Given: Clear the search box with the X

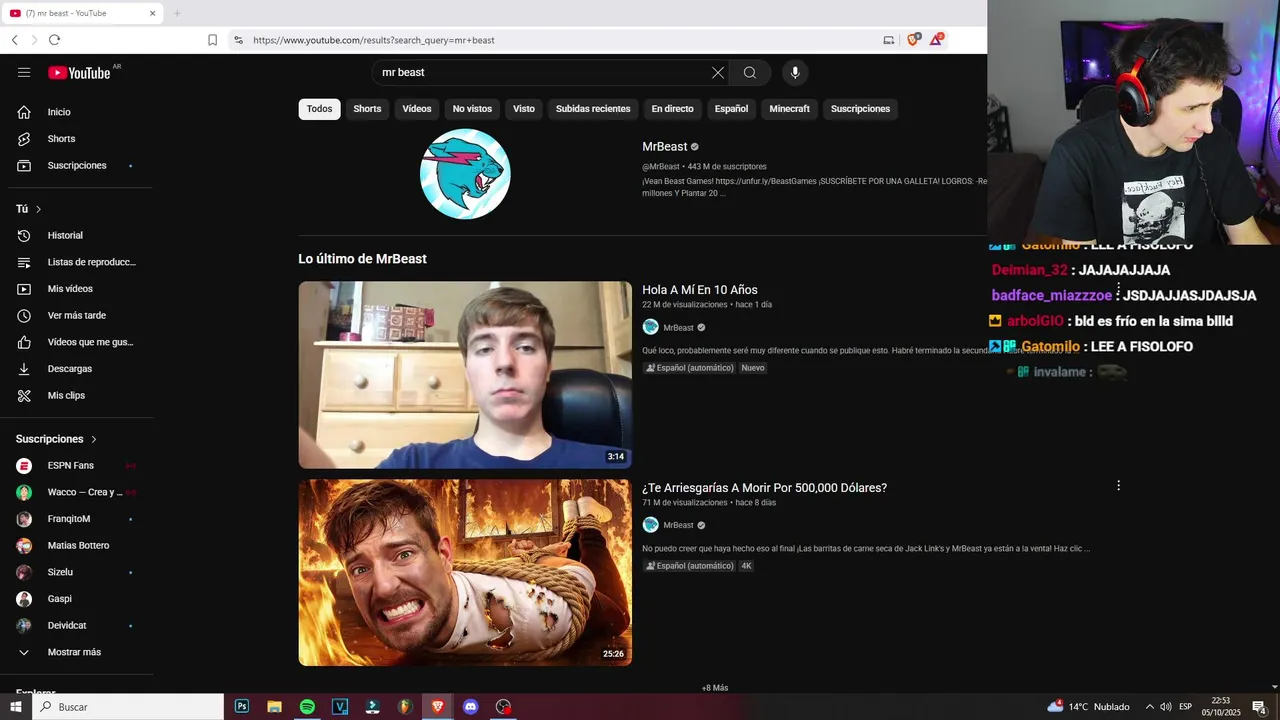Looking at the screenshot, I should 717,72.
